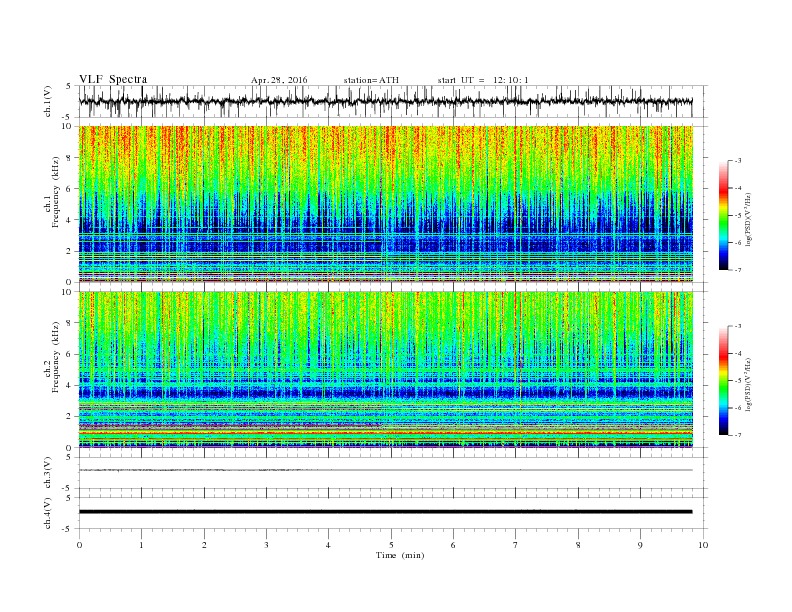The image size is (792, 612).
Task: Select the "start UT = 12:10: 1" text
Action: point(483,80)
